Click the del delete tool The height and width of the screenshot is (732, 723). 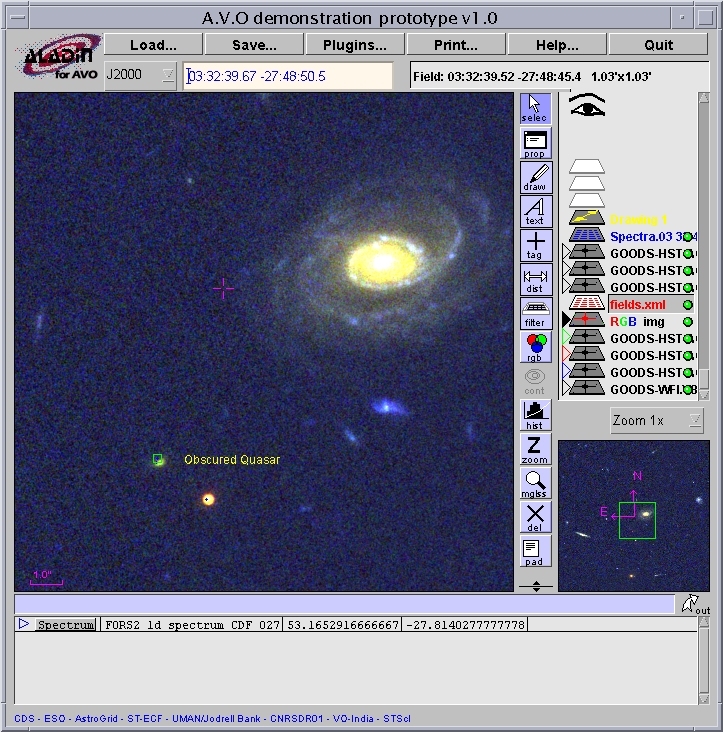click(535, 517)
